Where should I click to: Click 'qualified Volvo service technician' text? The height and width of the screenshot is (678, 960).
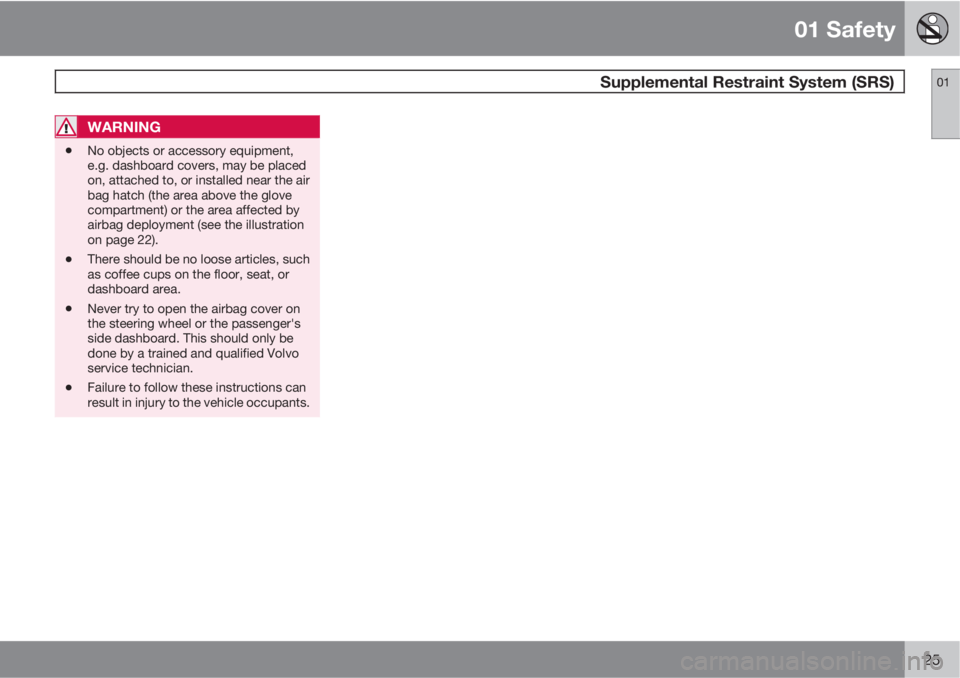pyautogui.click(x=193, y=361)
